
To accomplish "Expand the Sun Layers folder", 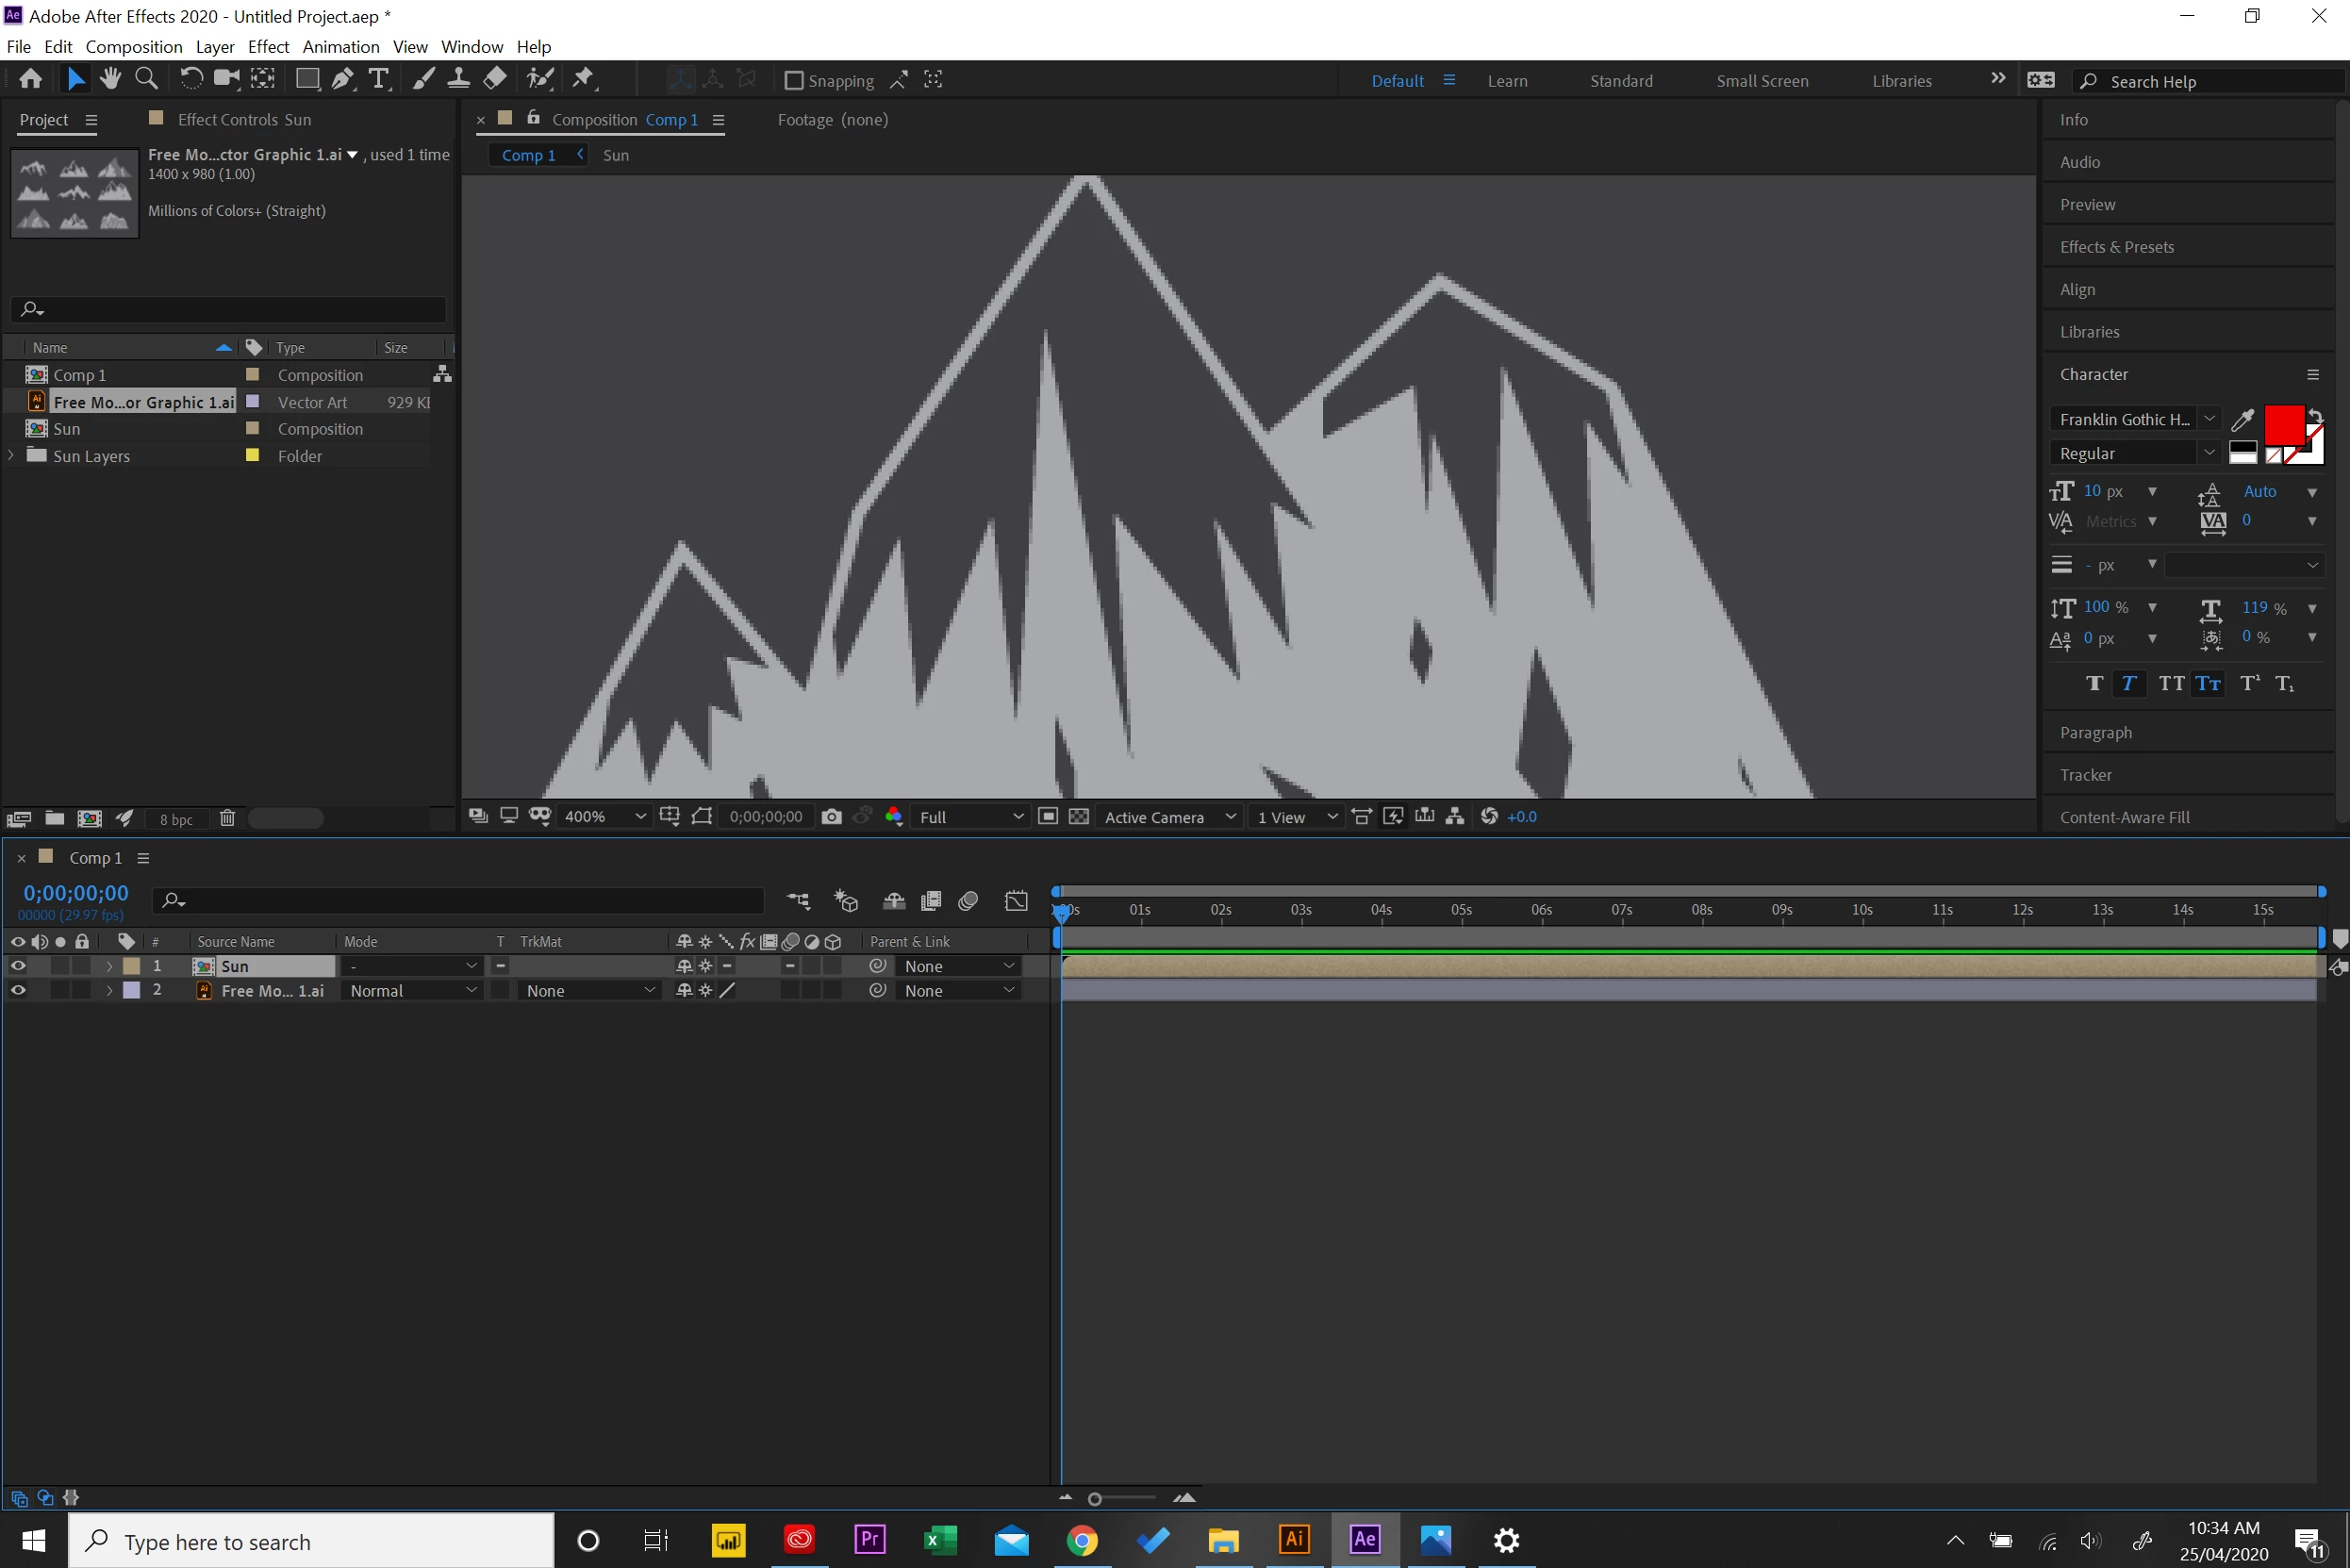I will point(11,456).
